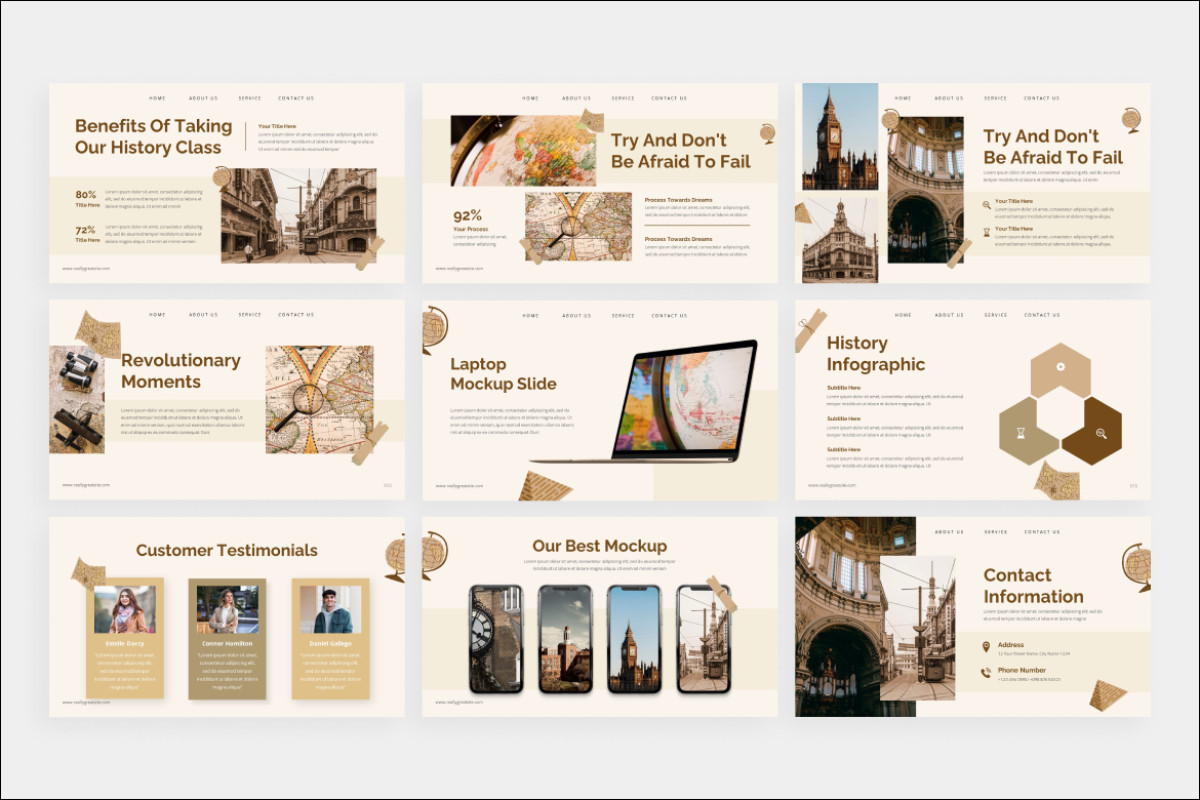Click the hourglass icon on the infographic
This screenshot has height=800, width=1200.
coord(1021,434)
